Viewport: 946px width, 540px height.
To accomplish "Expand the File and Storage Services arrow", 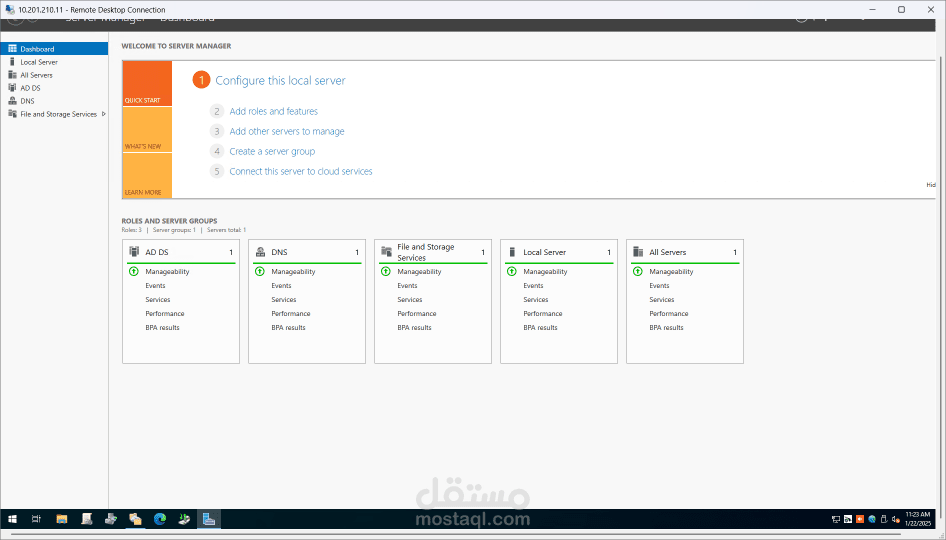I will click(104, 114).
